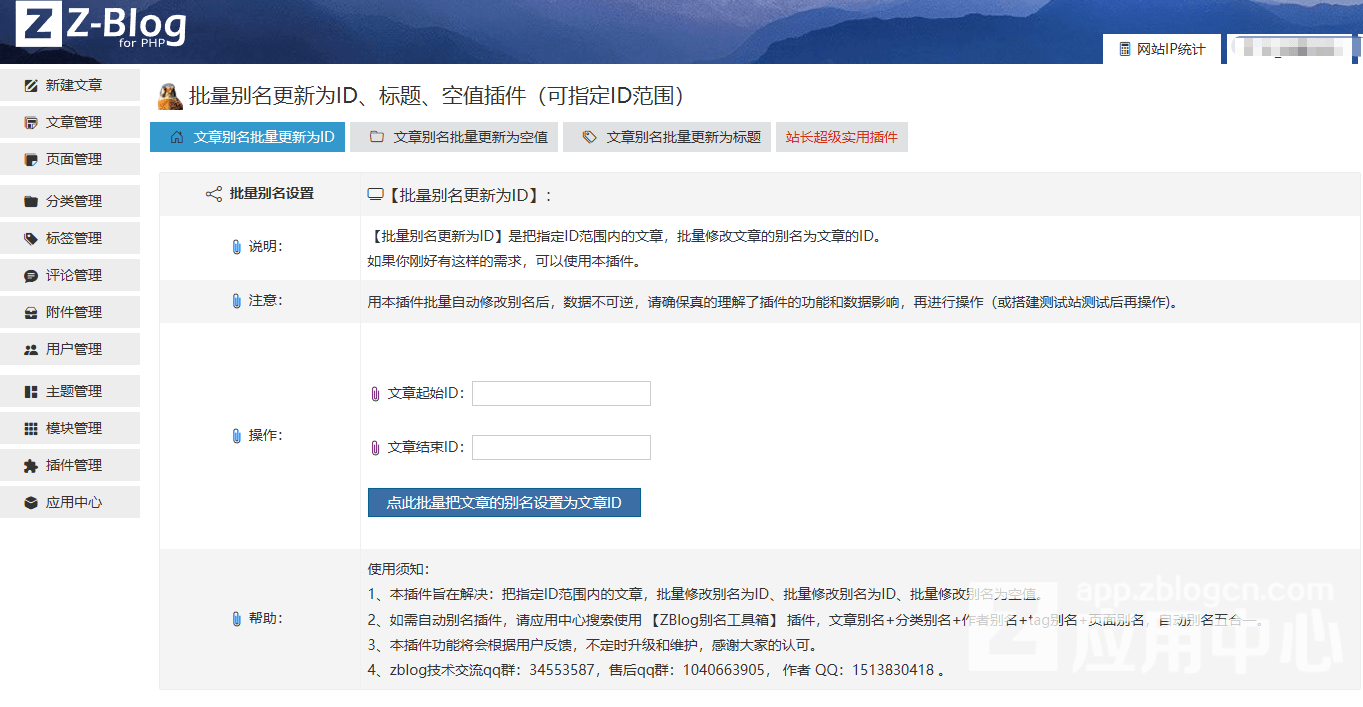Click the 评论管理 speech bubble icon
Viewport: 1363px width, 707px height.
[x=31, y=276]
